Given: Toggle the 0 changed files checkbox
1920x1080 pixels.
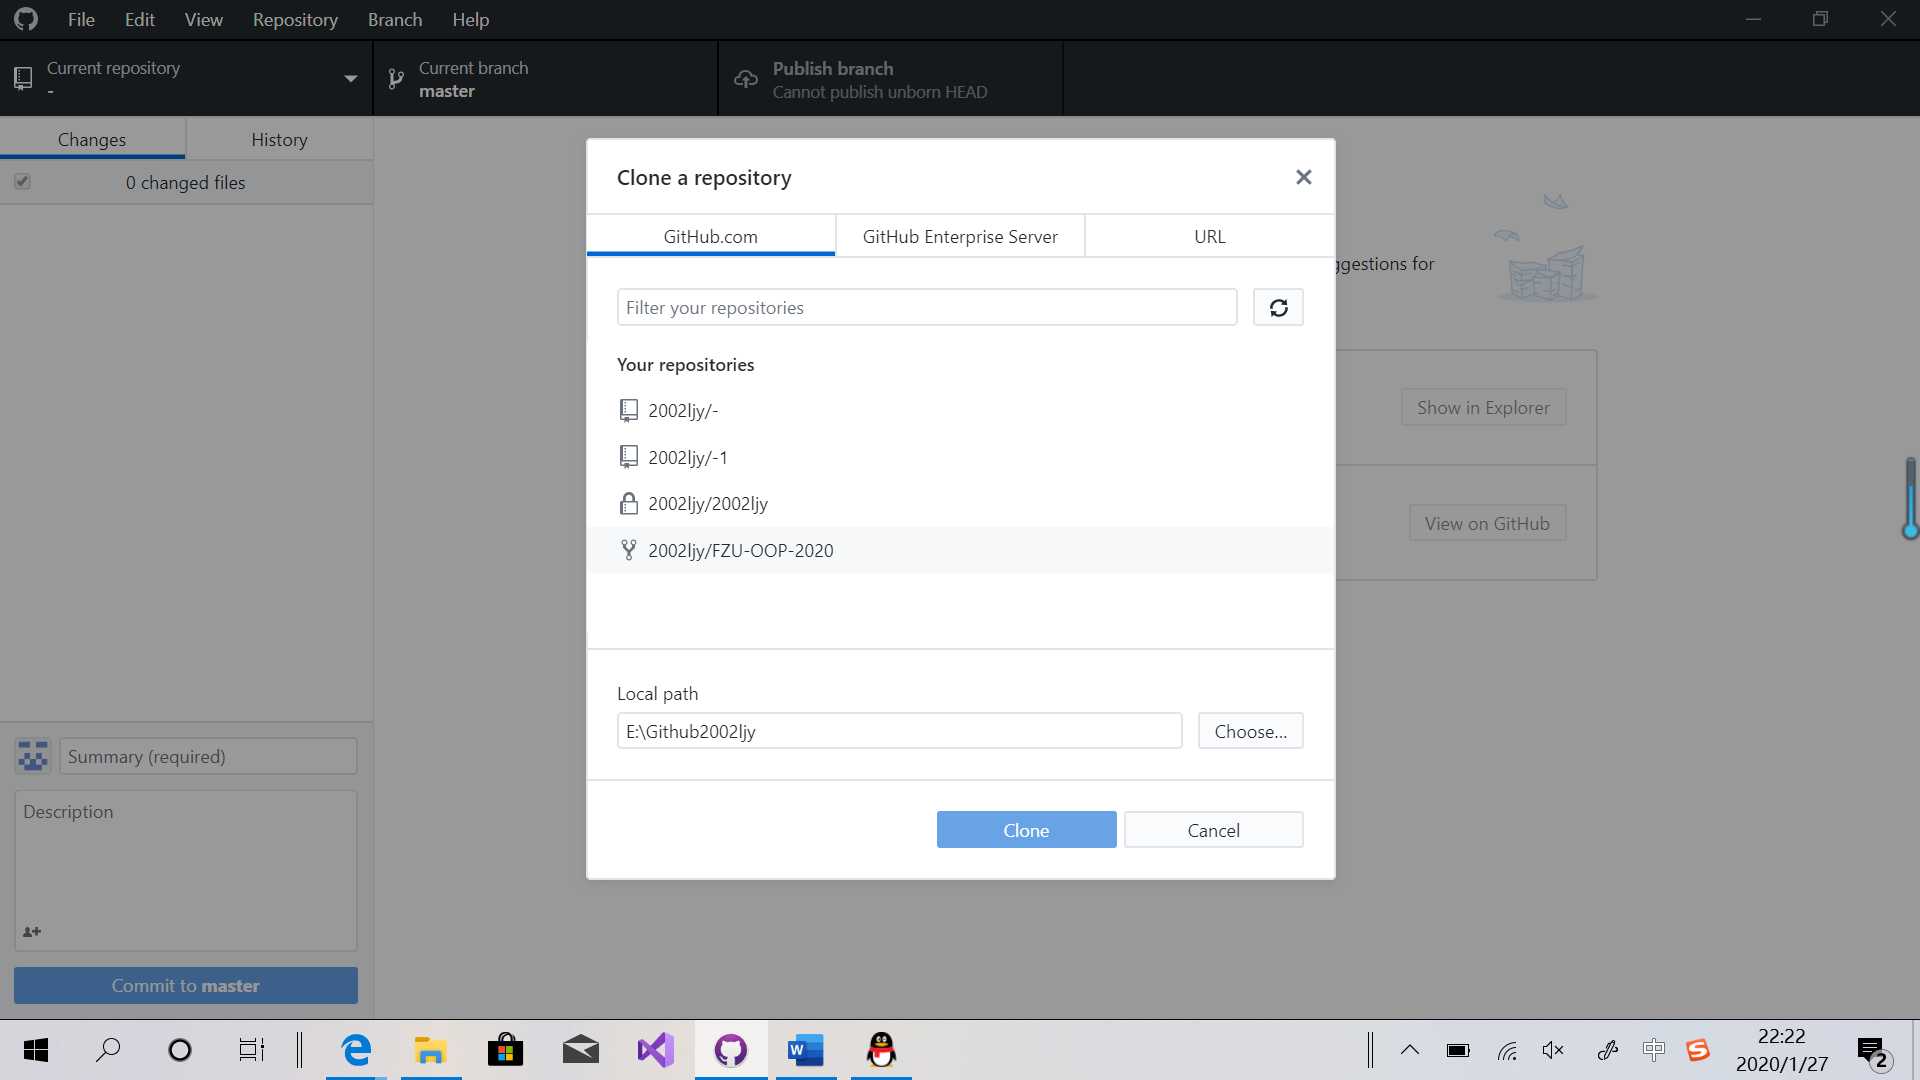Looking at the screenshot, I should pos(22,181).
